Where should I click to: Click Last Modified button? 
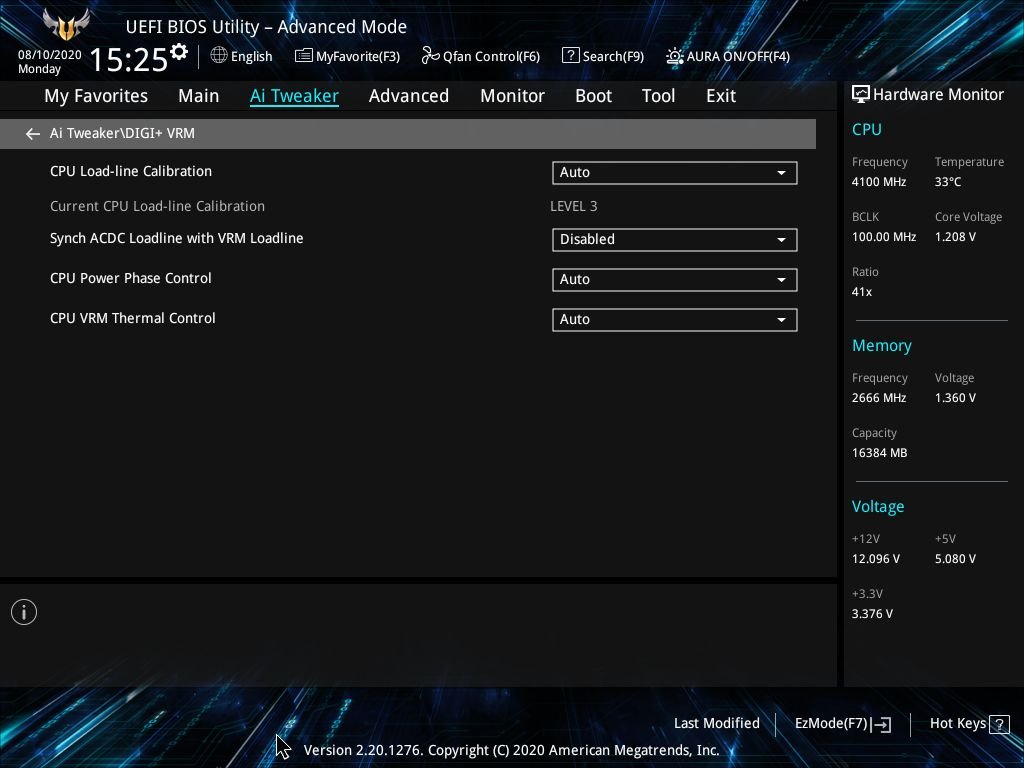tap(716, 724)
